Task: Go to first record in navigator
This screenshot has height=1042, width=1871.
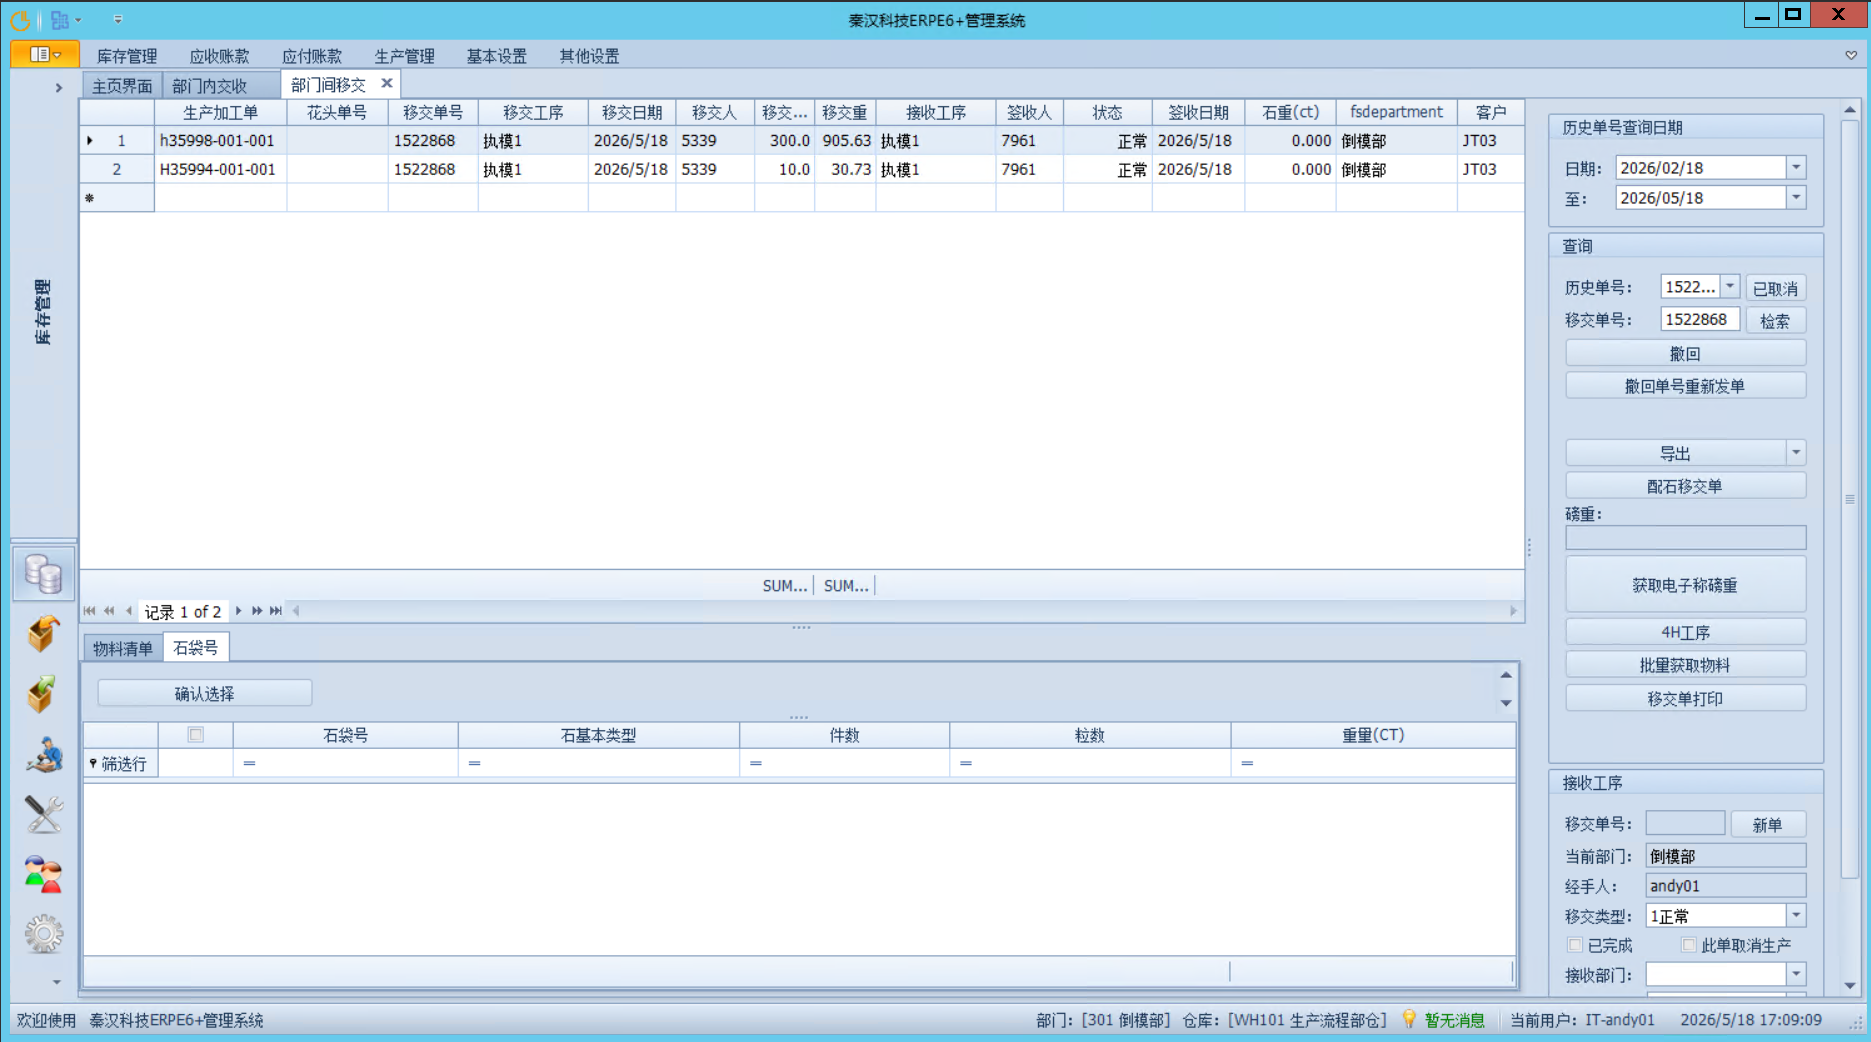Action: 90,610
